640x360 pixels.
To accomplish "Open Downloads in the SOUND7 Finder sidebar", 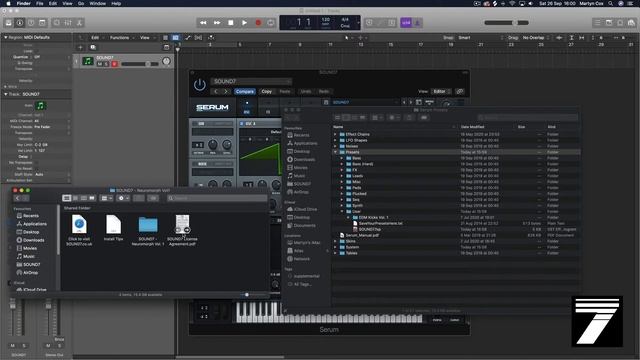I will click(x=30, y=240).
